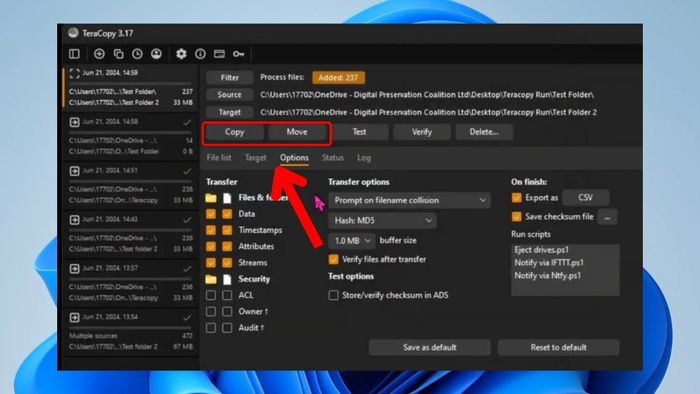Click the folder icon next to Files & folders
Viewport: 700px width, 394px height.
click(x=211, y=198)
